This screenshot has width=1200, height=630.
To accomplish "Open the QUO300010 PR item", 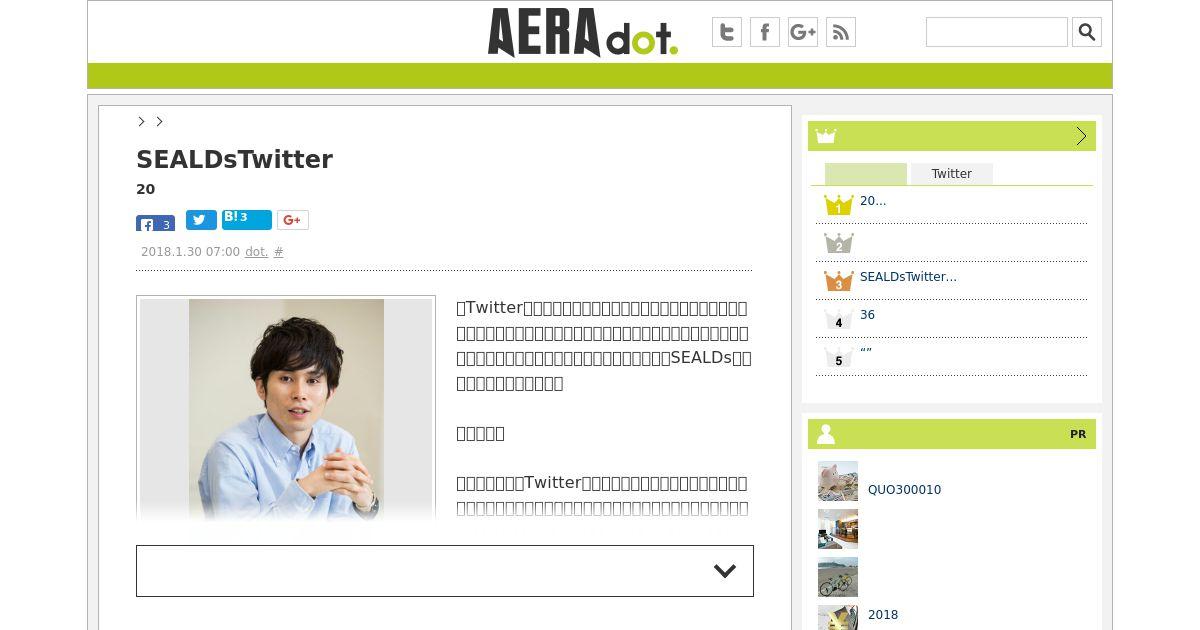I will (904, 490).
